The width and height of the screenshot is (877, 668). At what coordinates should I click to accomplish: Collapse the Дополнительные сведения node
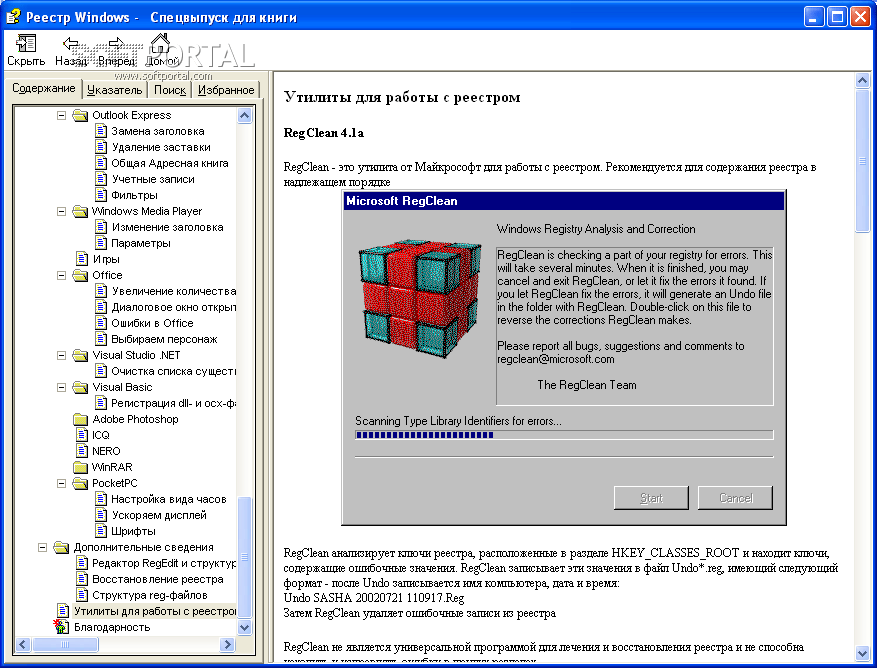tap(43, 548)
